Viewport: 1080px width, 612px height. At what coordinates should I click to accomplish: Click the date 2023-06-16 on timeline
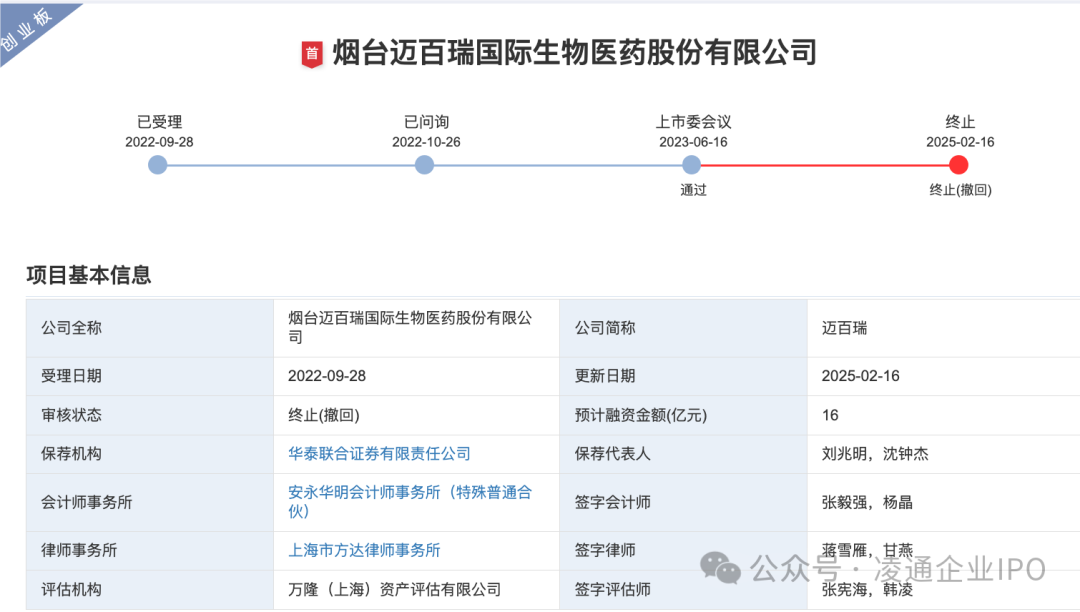click(693, 142)
